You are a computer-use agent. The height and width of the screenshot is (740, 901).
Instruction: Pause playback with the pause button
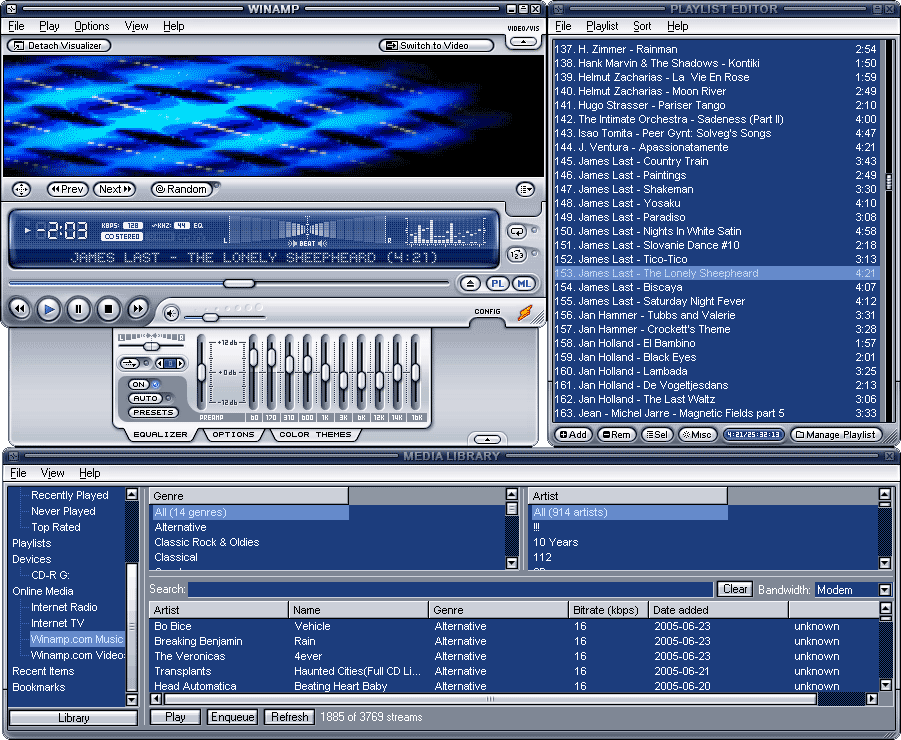(78, 310)
